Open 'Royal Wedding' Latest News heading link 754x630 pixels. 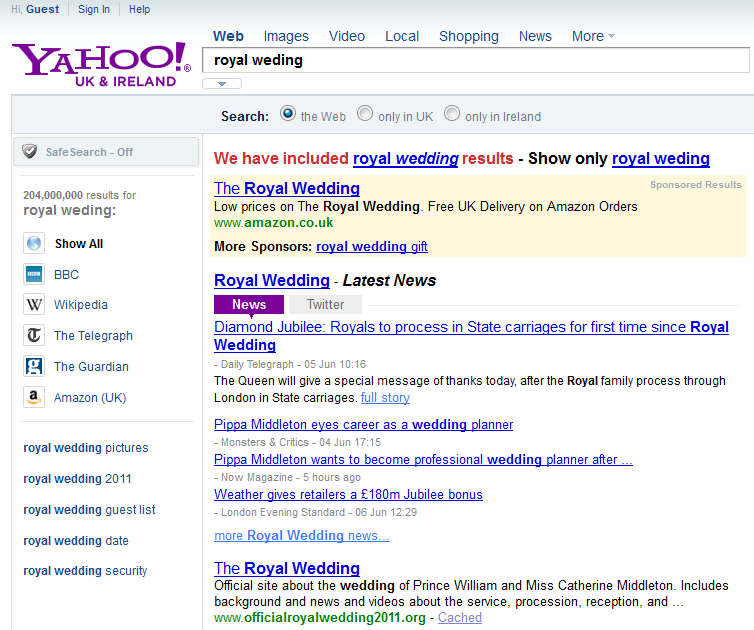click(272, 280)
